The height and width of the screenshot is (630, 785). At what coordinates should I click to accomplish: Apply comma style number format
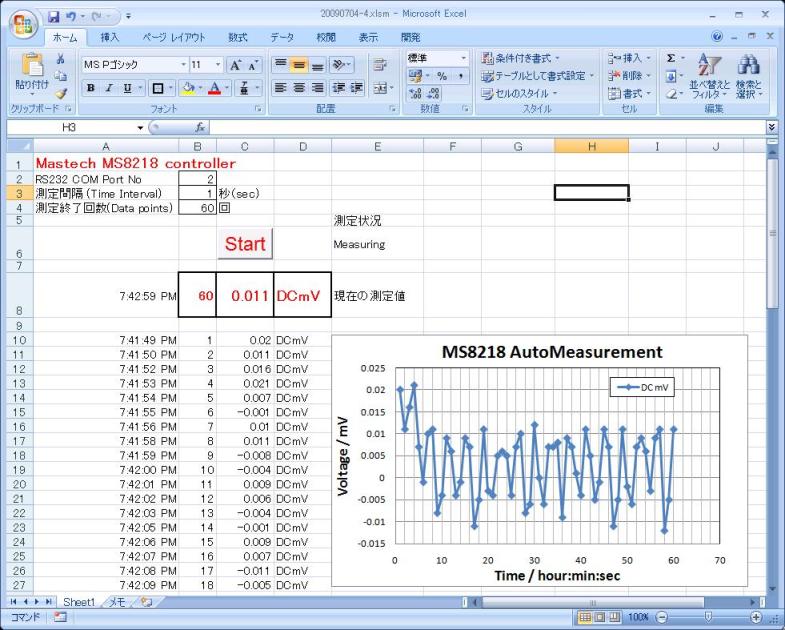461,76
